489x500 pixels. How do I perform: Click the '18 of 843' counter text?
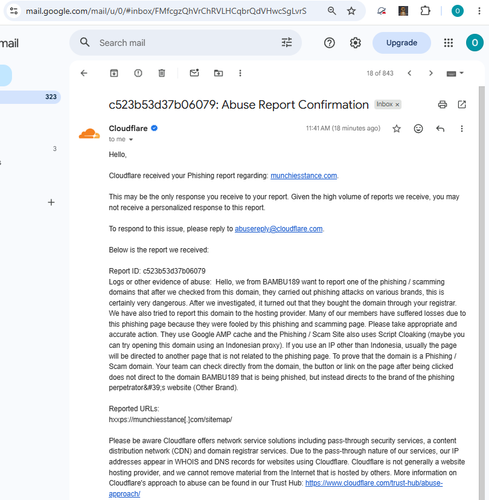pyautogui.click(x=380, y=73)
